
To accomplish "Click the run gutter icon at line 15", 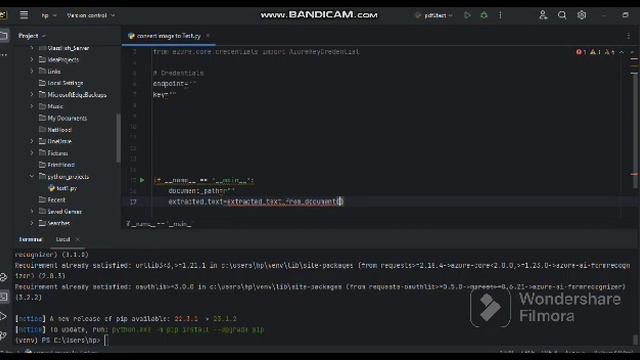I will 142,180.
